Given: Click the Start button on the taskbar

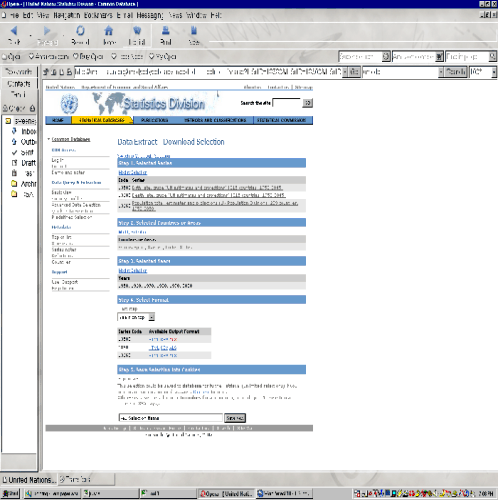Looking at the screenshot, I should 10,493.
